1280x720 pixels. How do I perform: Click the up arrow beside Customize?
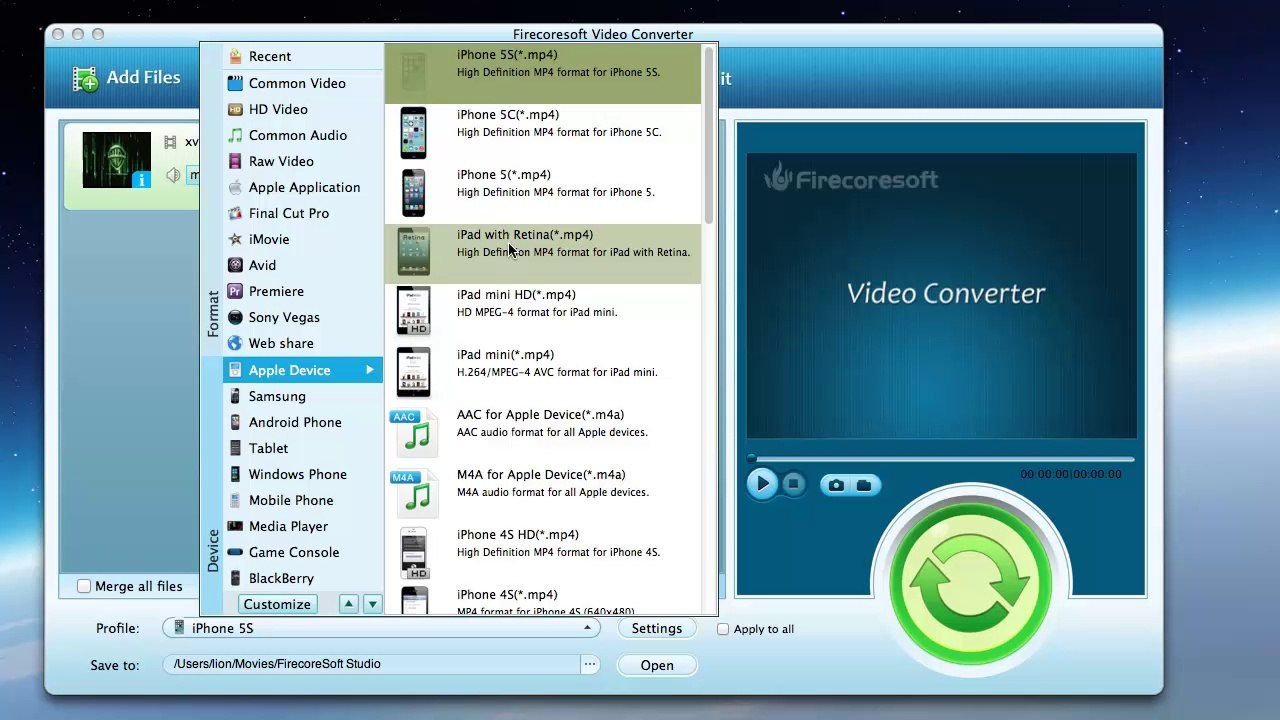[x=348, y=604]
